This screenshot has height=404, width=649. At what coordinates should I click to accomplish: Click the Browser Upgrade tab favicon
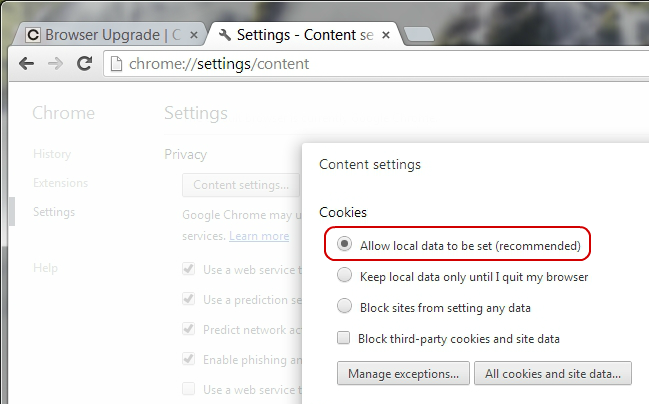click(33, 34)
